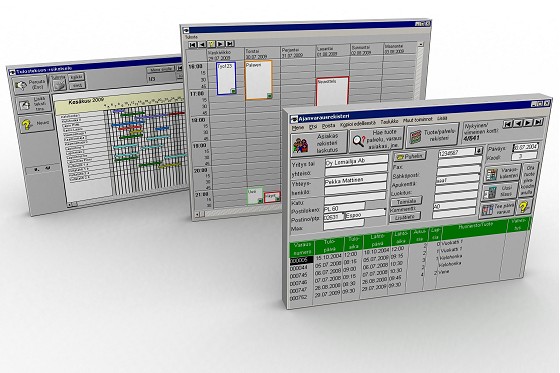This screenshot has height=373, width=560.
Task: Open the Varauskalenteri calendar icon button
Action: click(x=502, y=173)
